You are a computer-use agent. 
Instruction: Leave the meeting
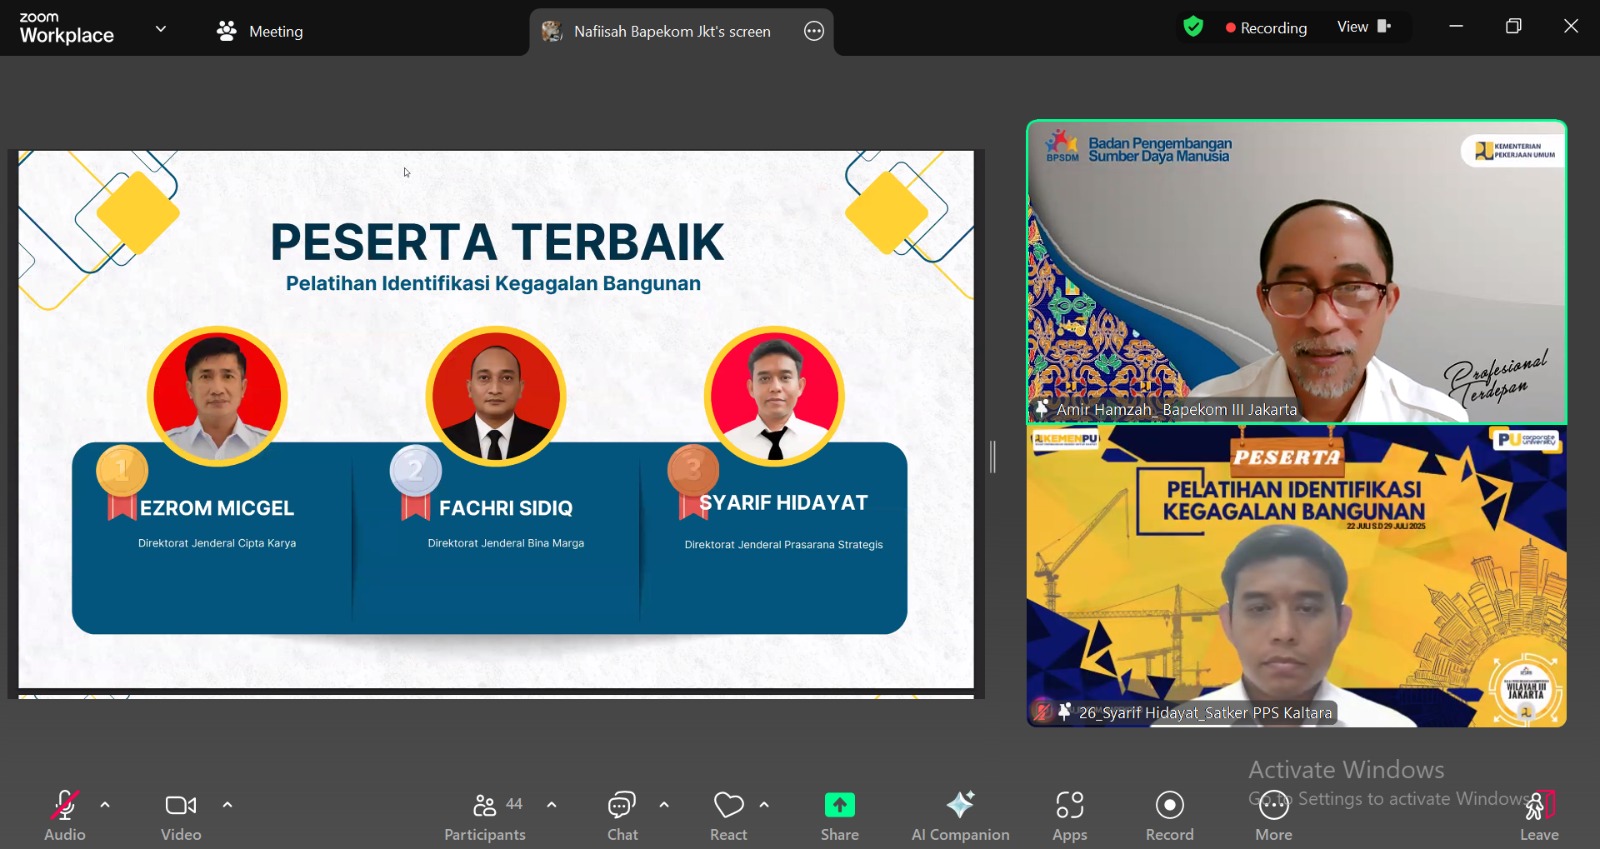coord(1539,816)
